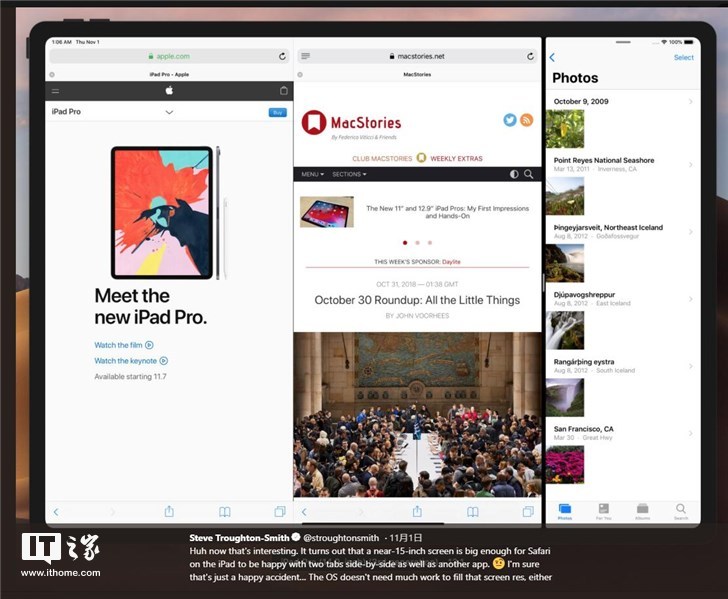Open Apple shopping bag
728x599 pixels.
(x=284, y=91)
